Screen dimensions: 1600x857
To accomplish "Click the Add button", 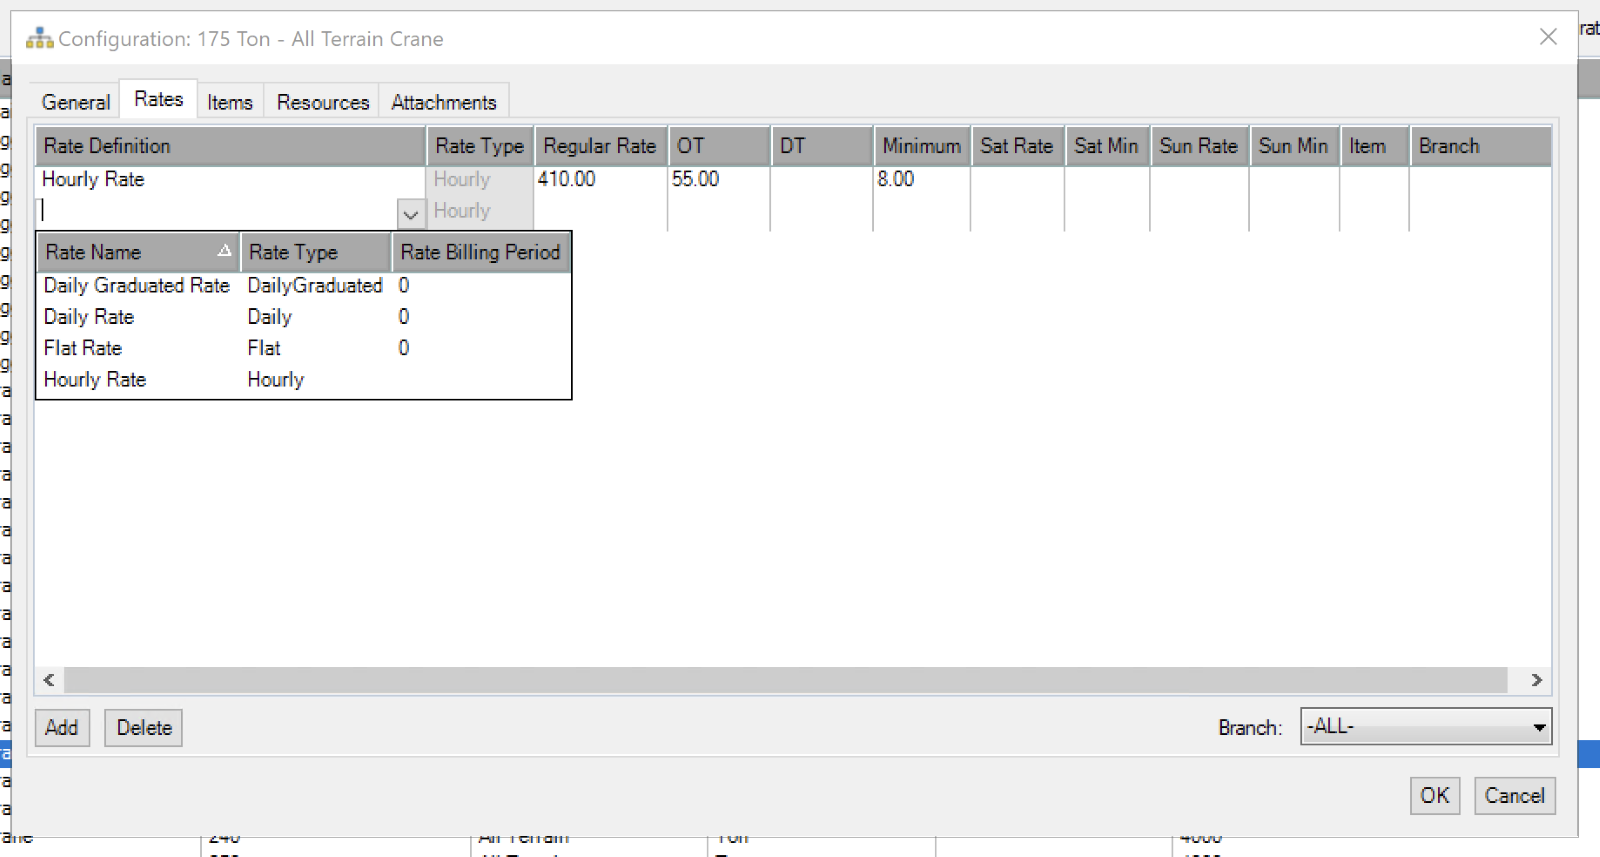I will pos(62,728).
